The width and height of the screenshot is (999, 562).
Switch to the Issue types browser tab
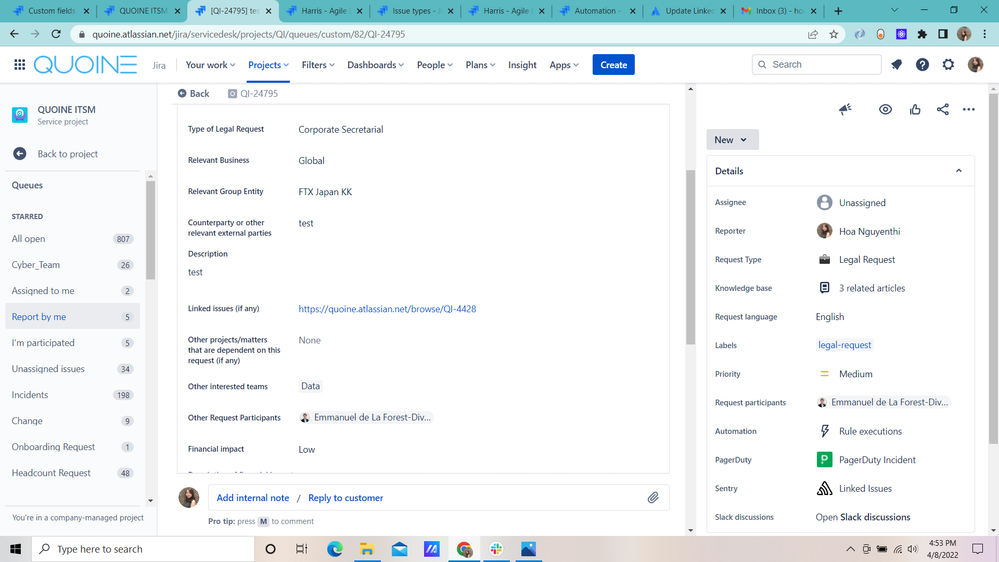(415, 11)
